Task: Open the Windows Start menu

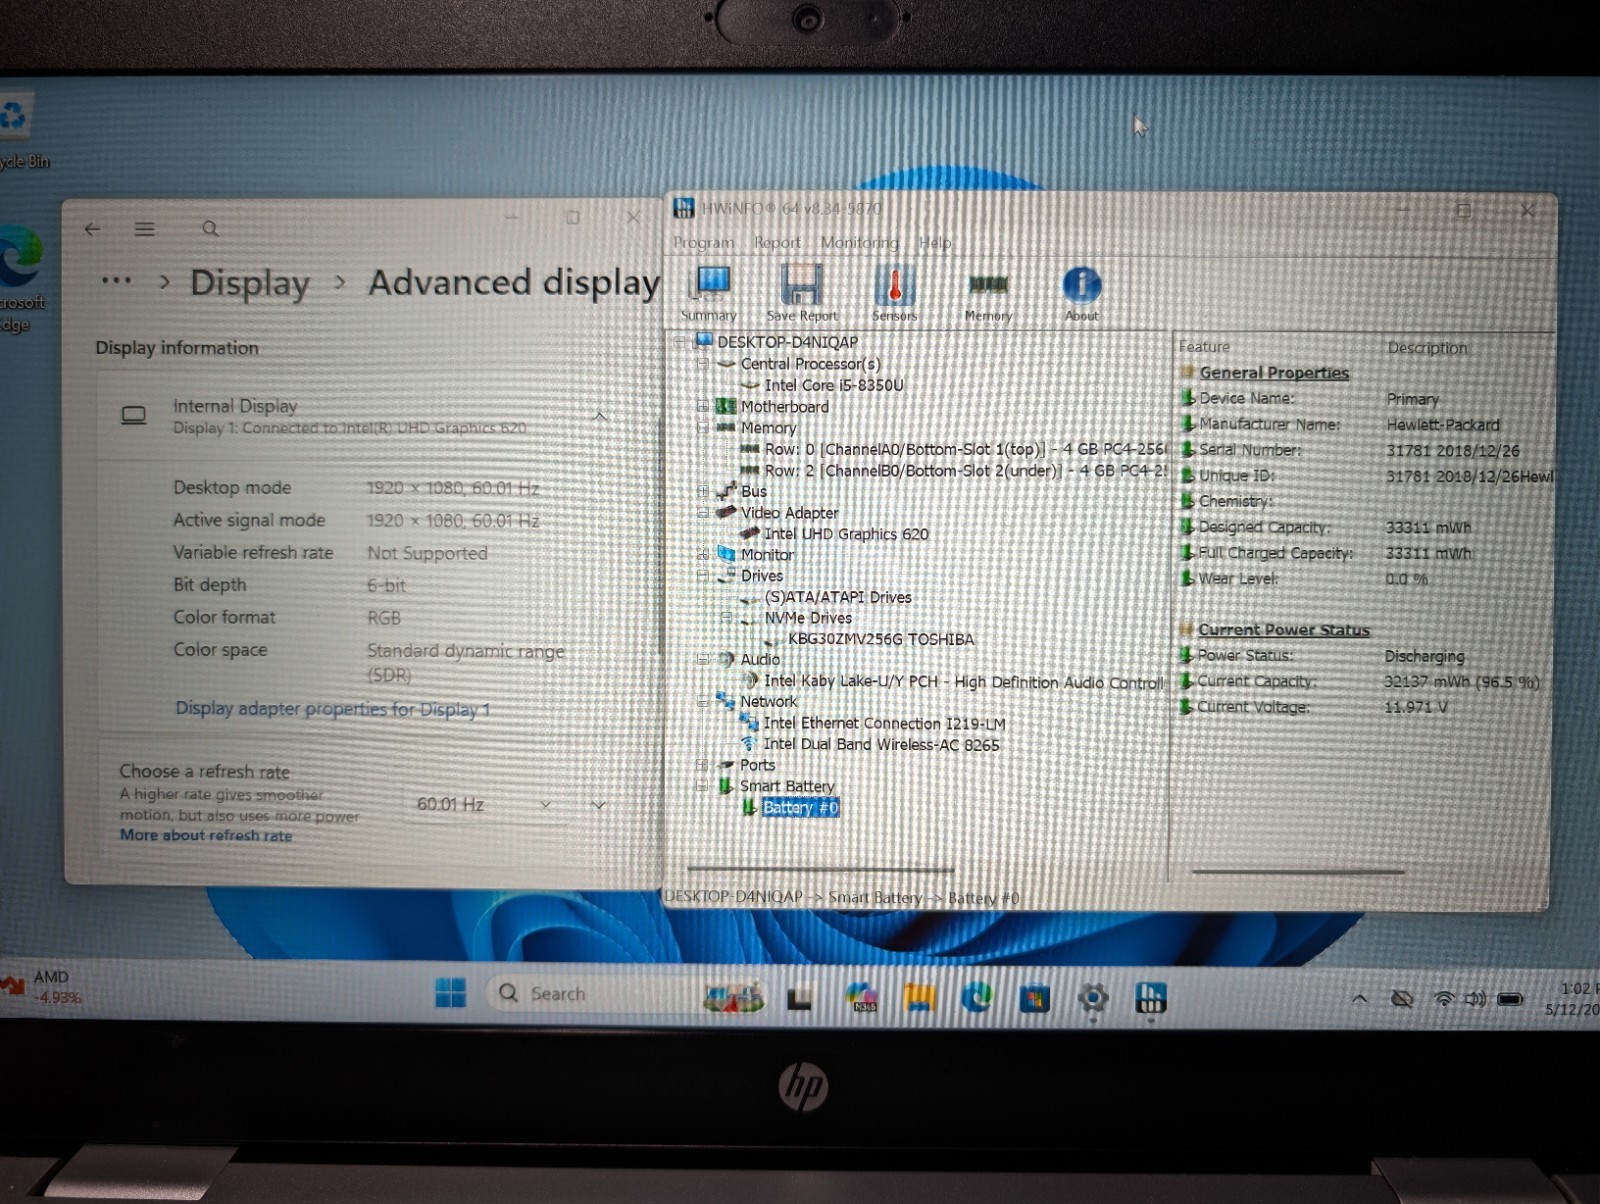Action: tap(450, 993)
